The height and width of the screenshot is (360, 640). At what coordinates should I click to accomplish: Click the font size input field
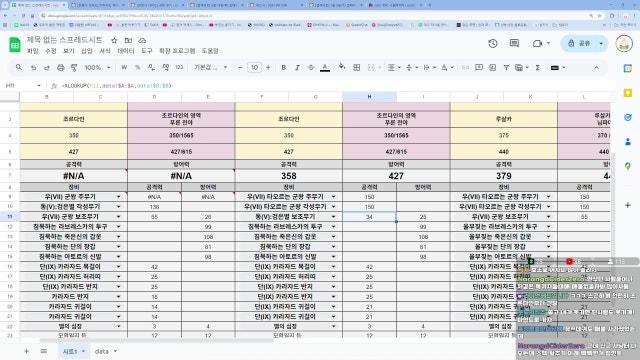pos(254,67)
